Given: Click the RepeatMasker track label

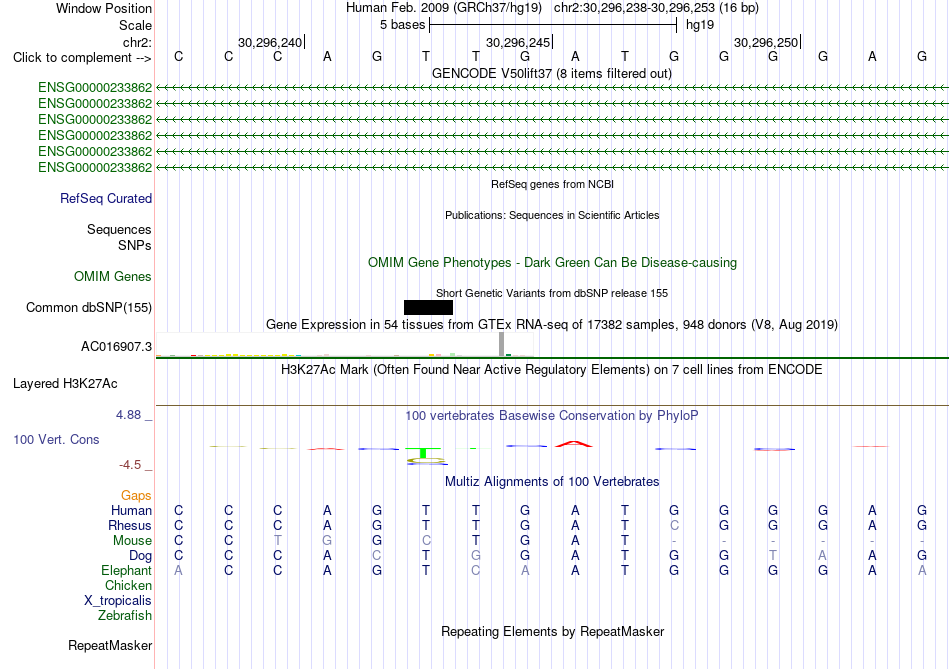Looking at the screenshot, I should 110,645.
